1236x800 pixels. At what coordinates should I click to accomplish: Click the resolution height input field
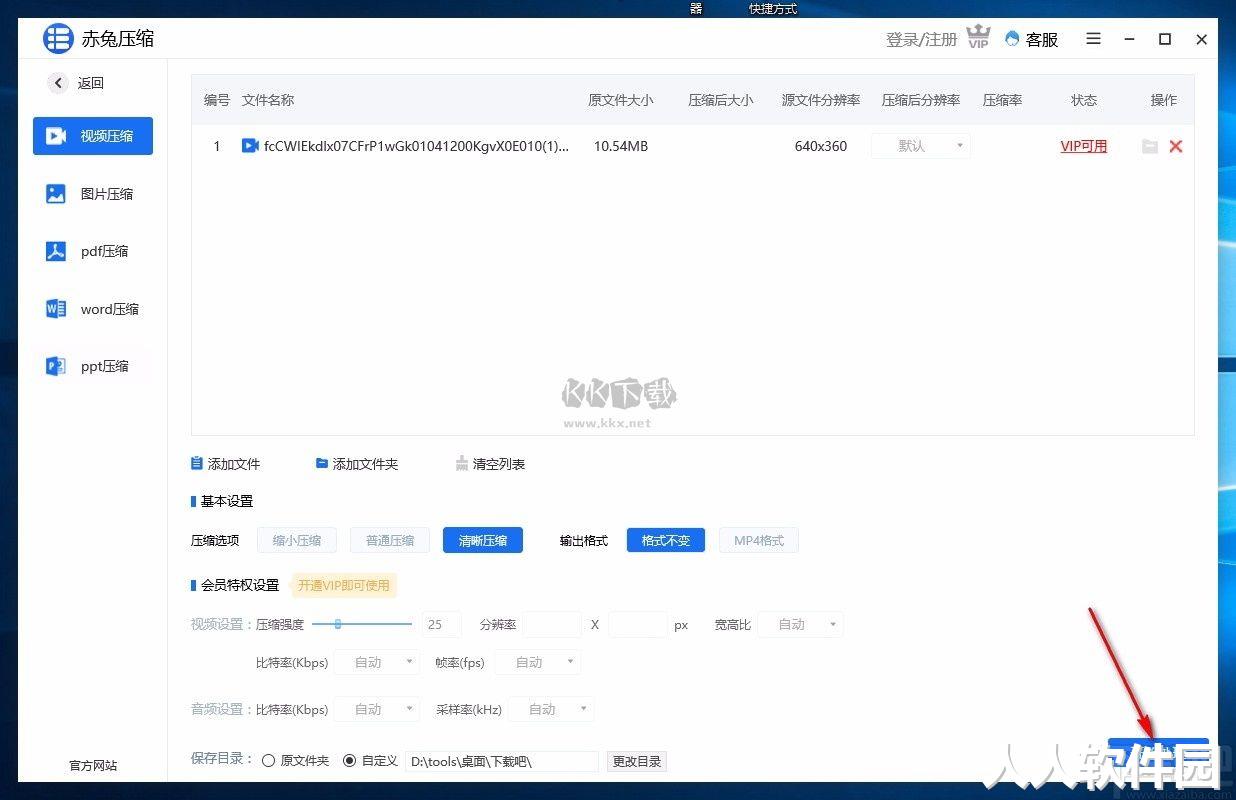point(638,624)
